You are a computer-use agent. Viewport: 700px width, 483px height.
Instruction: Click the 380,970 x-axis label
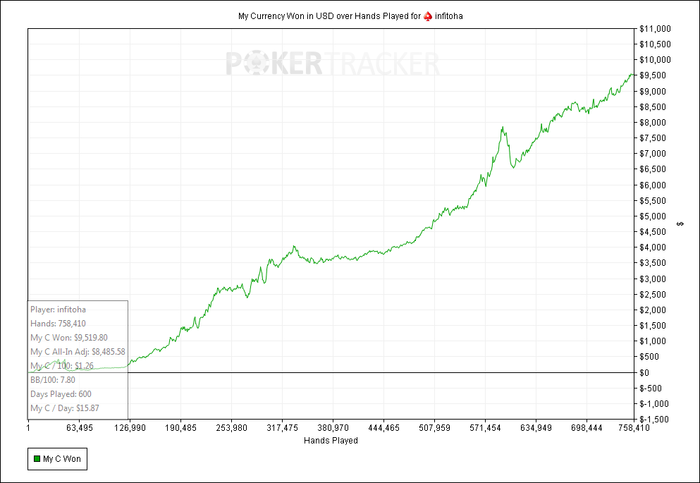[x=333, y=428]
